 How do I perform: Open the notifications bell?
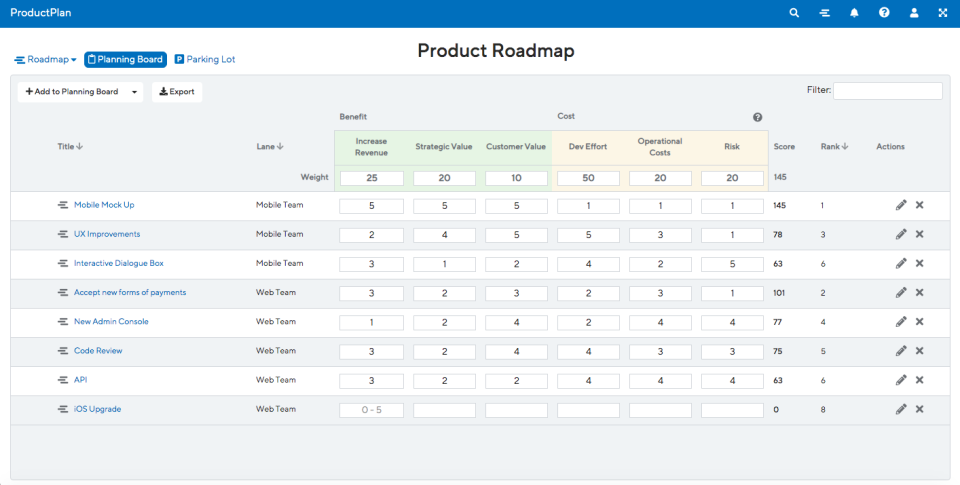click(854, 13)
